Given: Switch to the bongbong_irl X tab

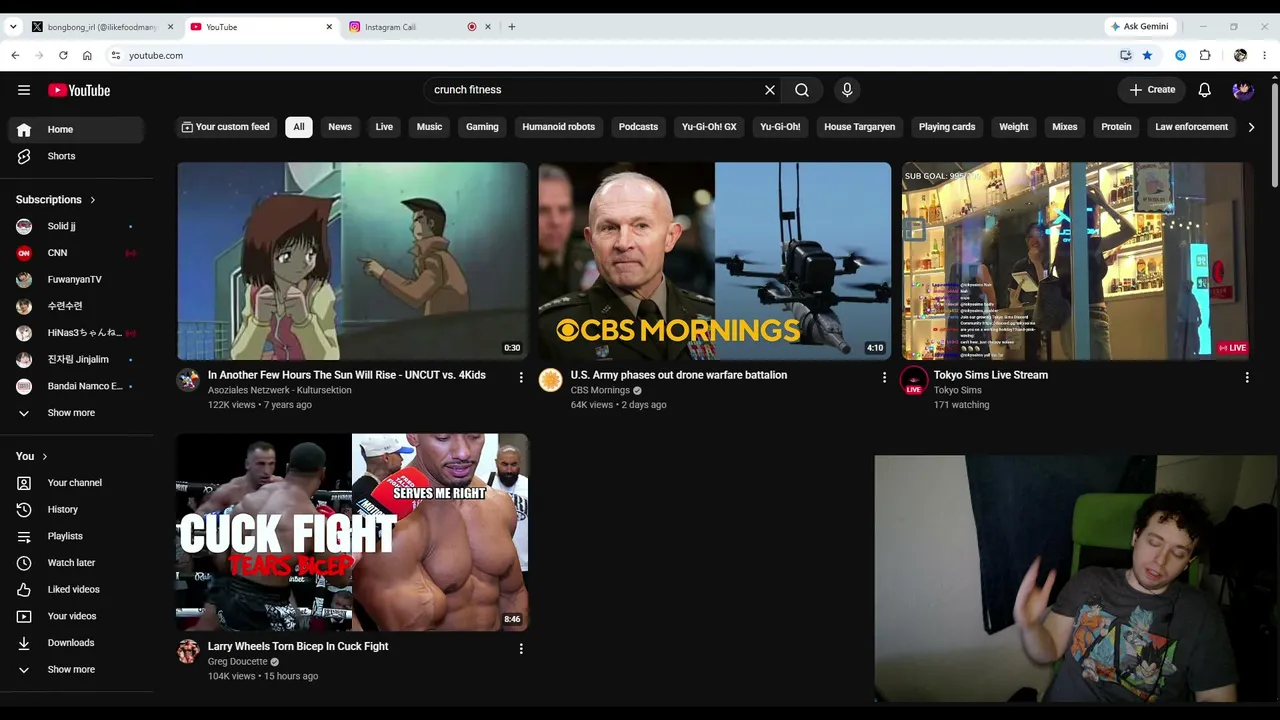Looking at the screenshot, I should [102, 27].
